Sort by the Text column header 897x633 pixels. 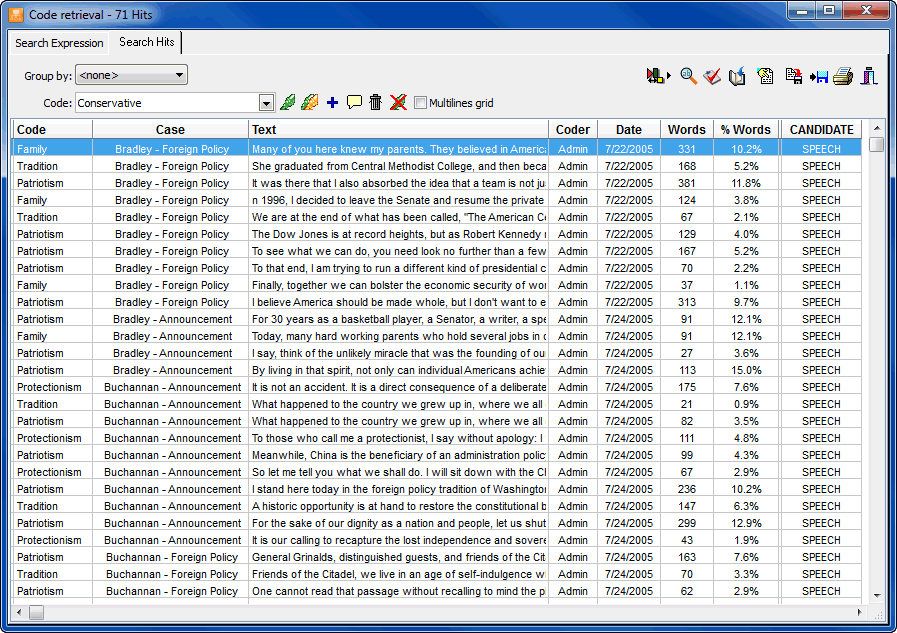[398, 130]
